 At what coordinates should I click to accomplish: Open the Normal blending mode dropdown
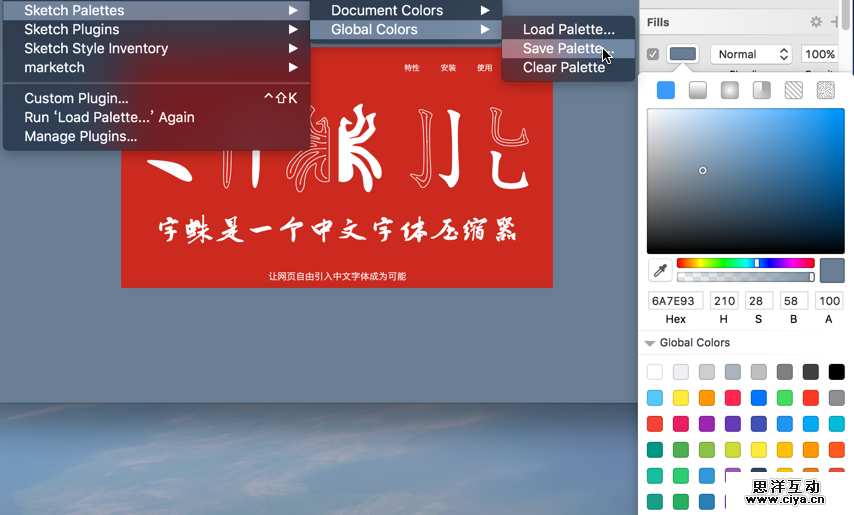[751, 54]
